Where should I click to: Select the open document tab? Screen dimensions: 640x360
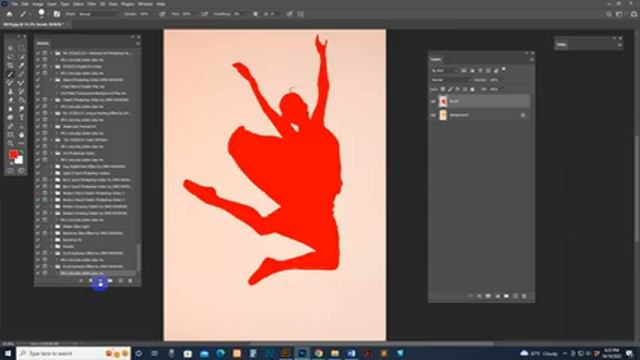pos(34,24)
